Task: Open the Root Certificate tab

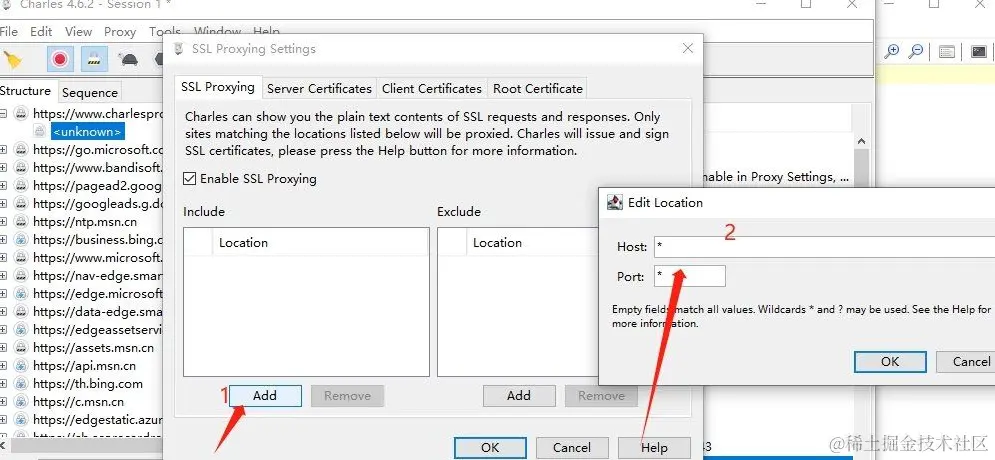Action: click(537, 89)
